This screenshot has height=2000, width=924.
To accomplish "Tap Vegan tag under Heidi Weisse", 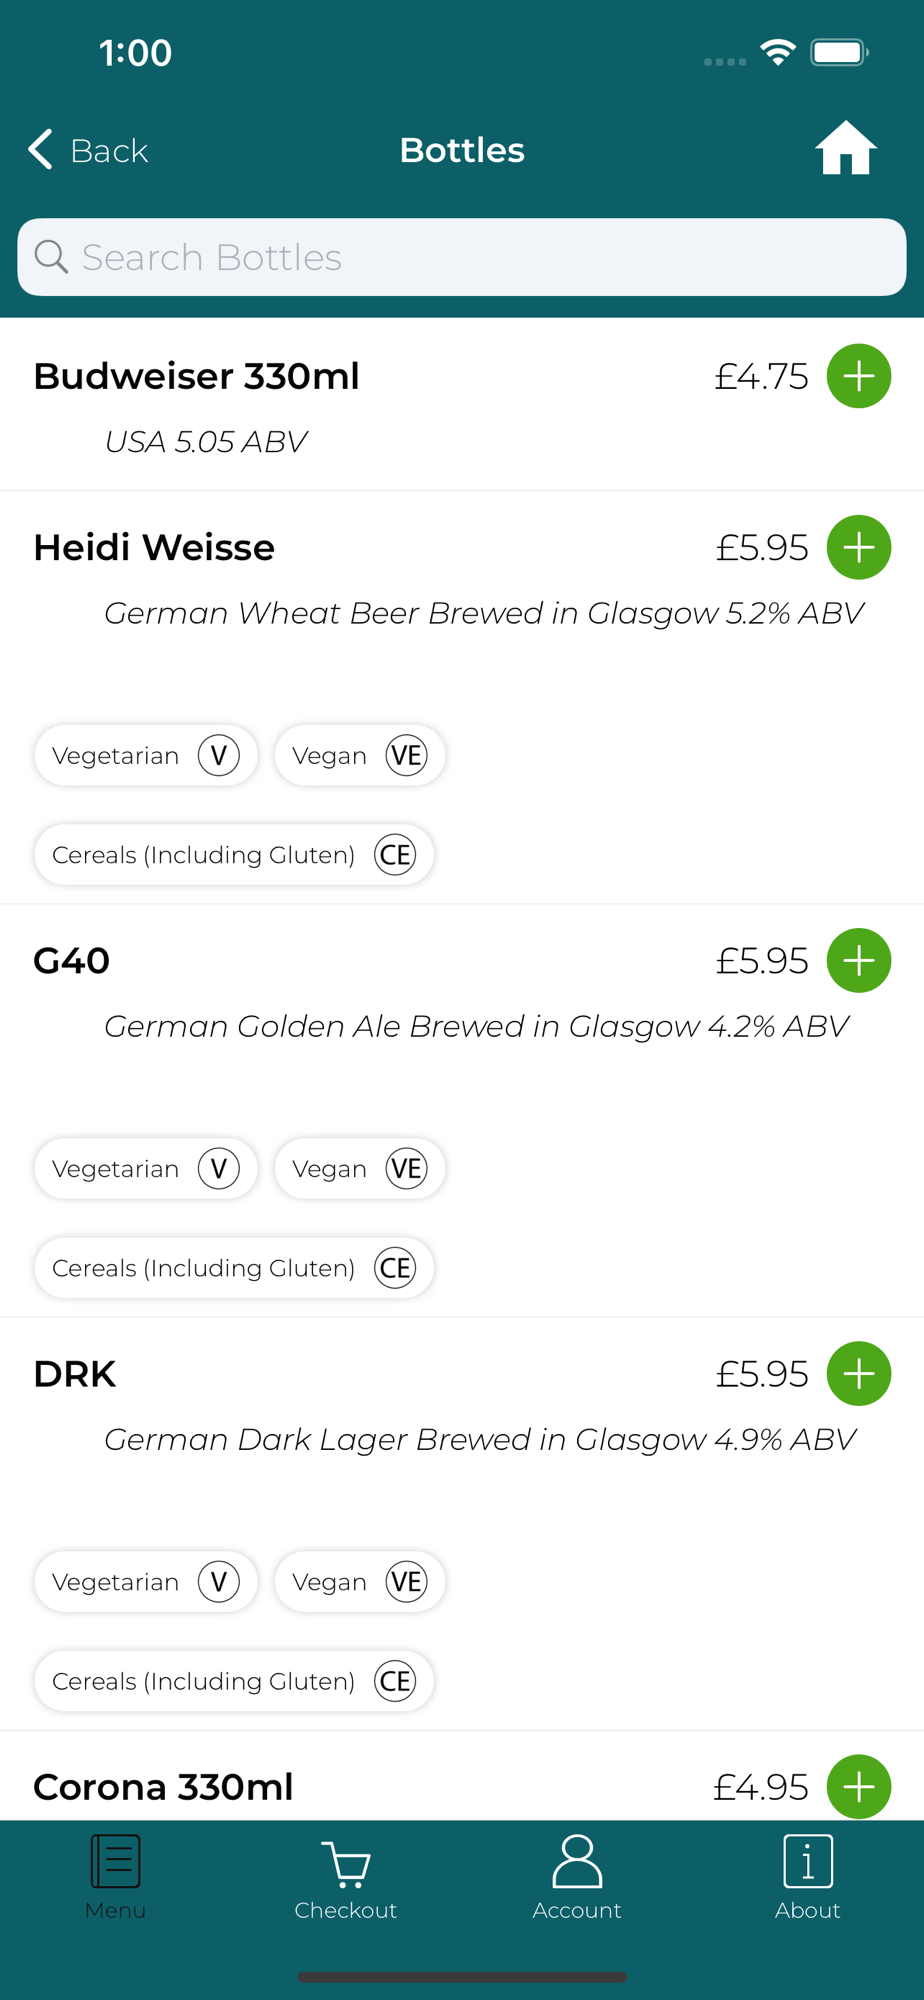I will tap(359, 755).
